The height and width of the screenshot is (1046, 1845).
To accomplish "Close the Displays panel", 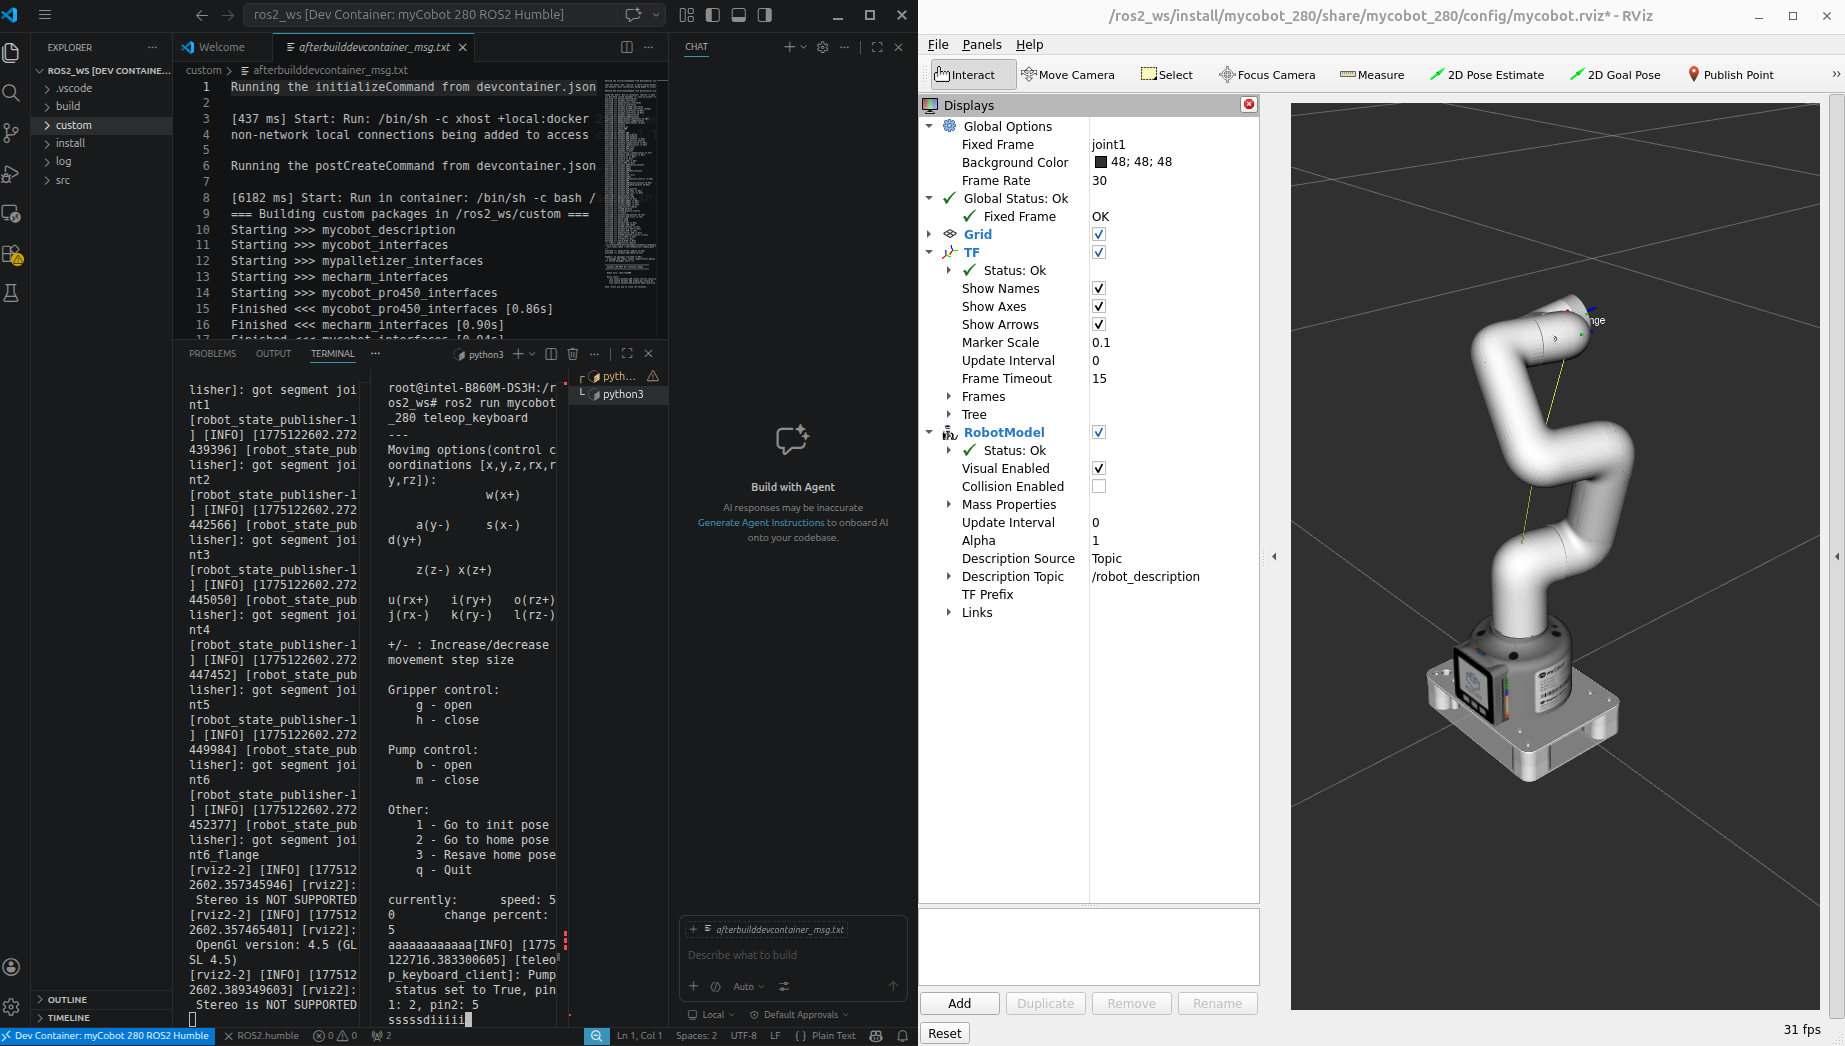I will tap(1248, 105).
